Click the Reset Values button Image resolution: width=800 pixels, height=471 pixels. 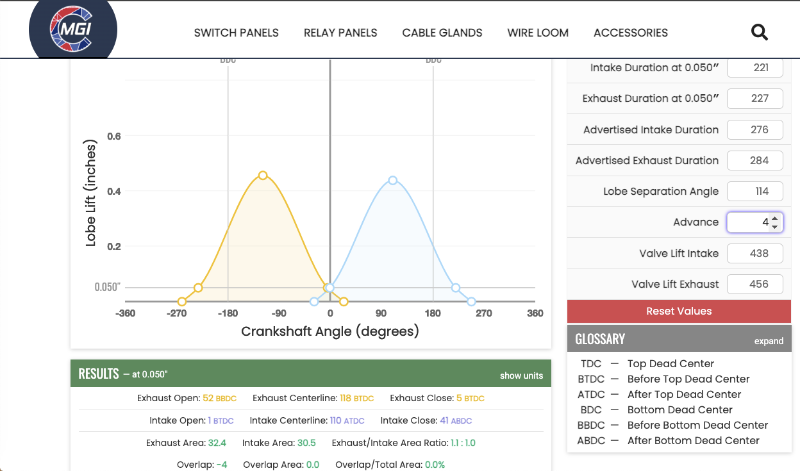pos(679,311)
